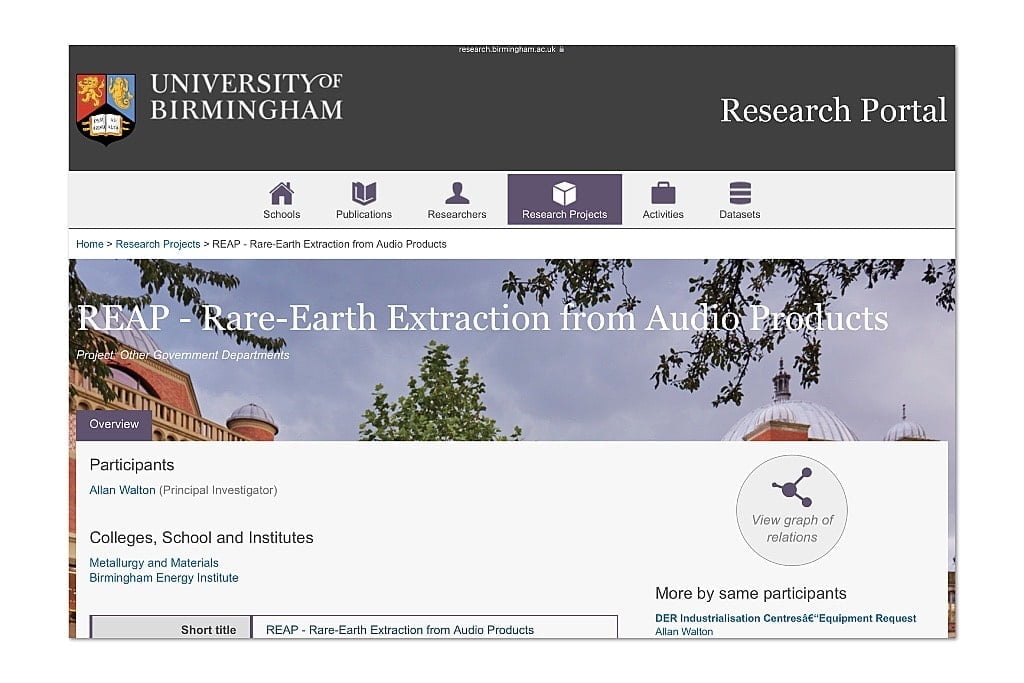Image resolution: width=1024 pixels, height=683 pixels.
Task: Select the Research Projects cube icon
Action: [564, 193]
